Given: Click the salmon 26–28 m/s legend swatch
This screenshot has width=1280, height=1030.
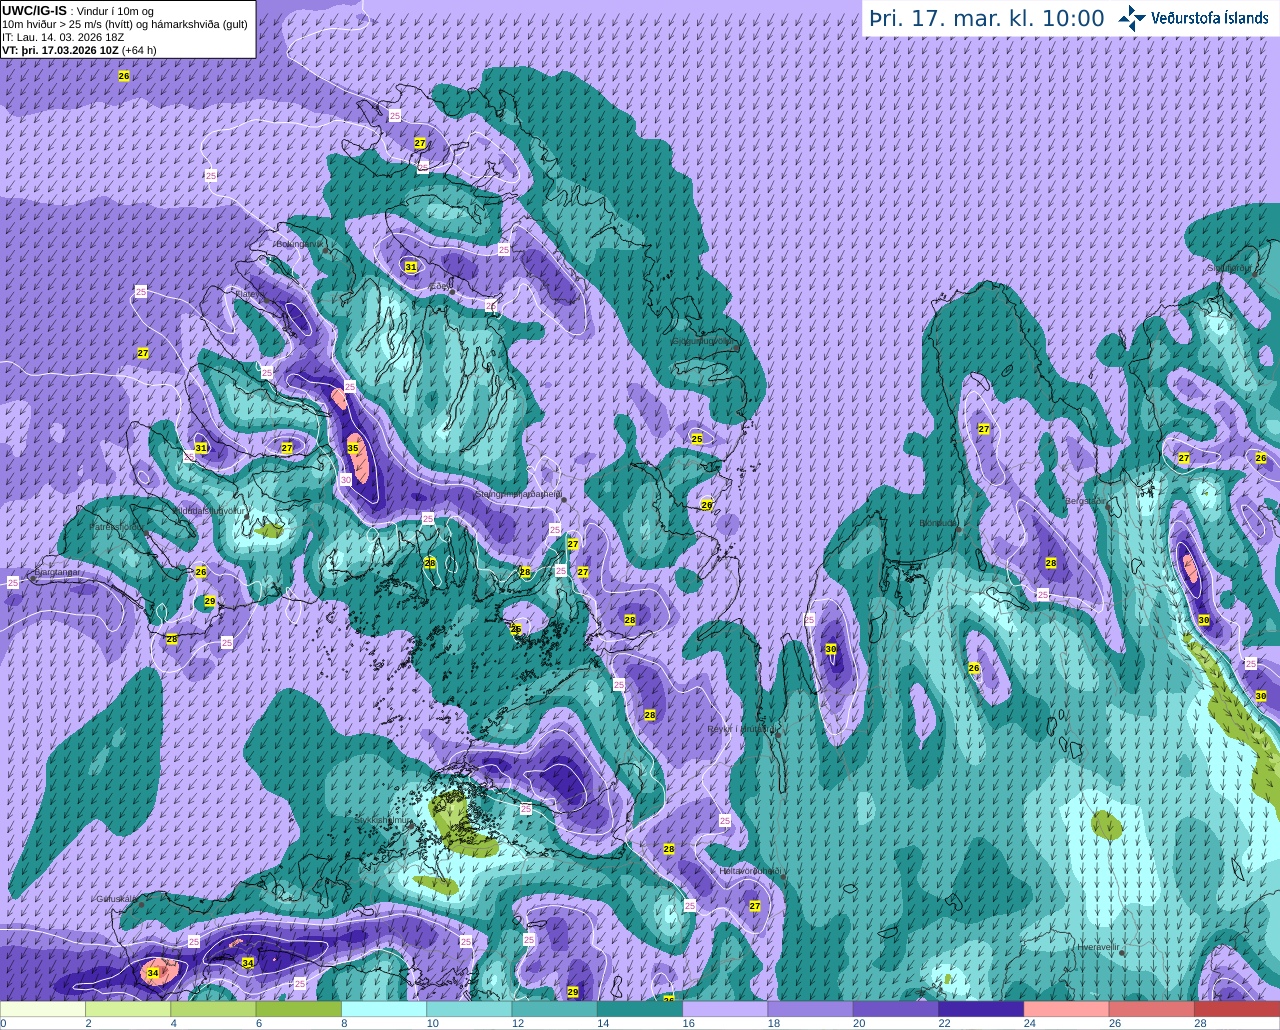Looking at the screenshot, I should 1151,1009.
